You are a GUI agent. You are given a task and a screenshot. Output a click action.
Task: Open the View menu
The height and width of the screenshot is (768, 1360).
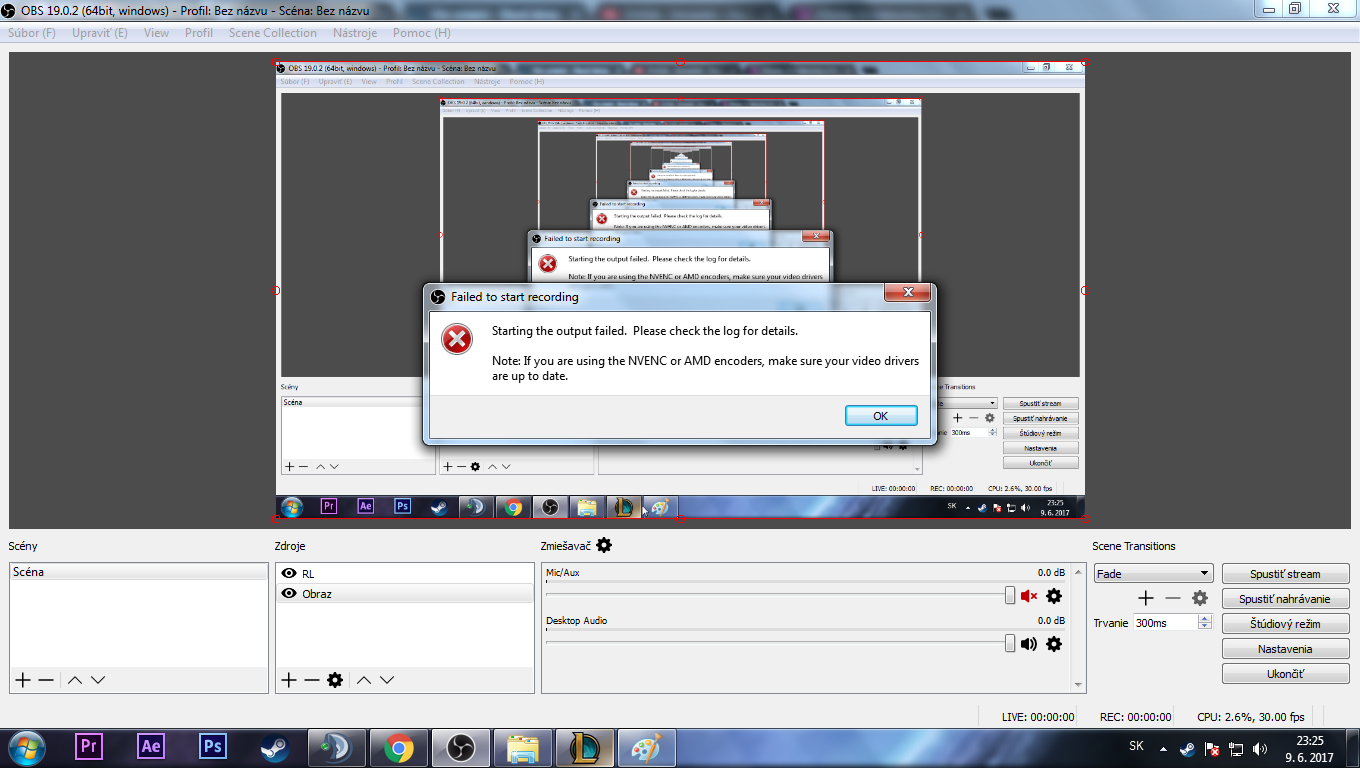[156, 33]
